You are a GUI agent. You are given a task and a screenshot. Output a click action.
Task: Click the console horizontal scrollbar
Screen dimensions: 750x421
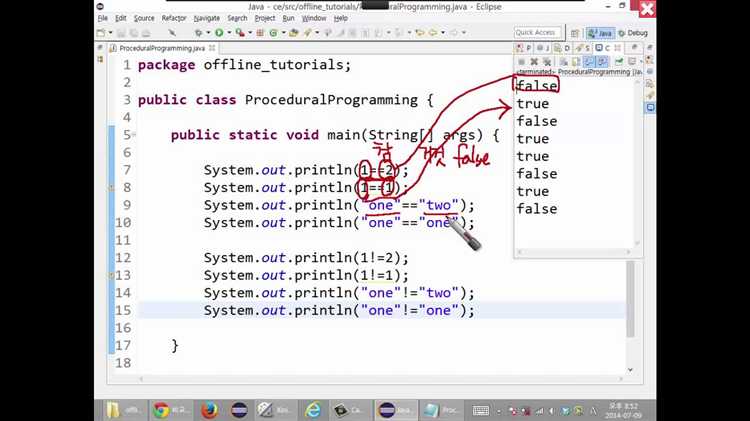[575, 252]
